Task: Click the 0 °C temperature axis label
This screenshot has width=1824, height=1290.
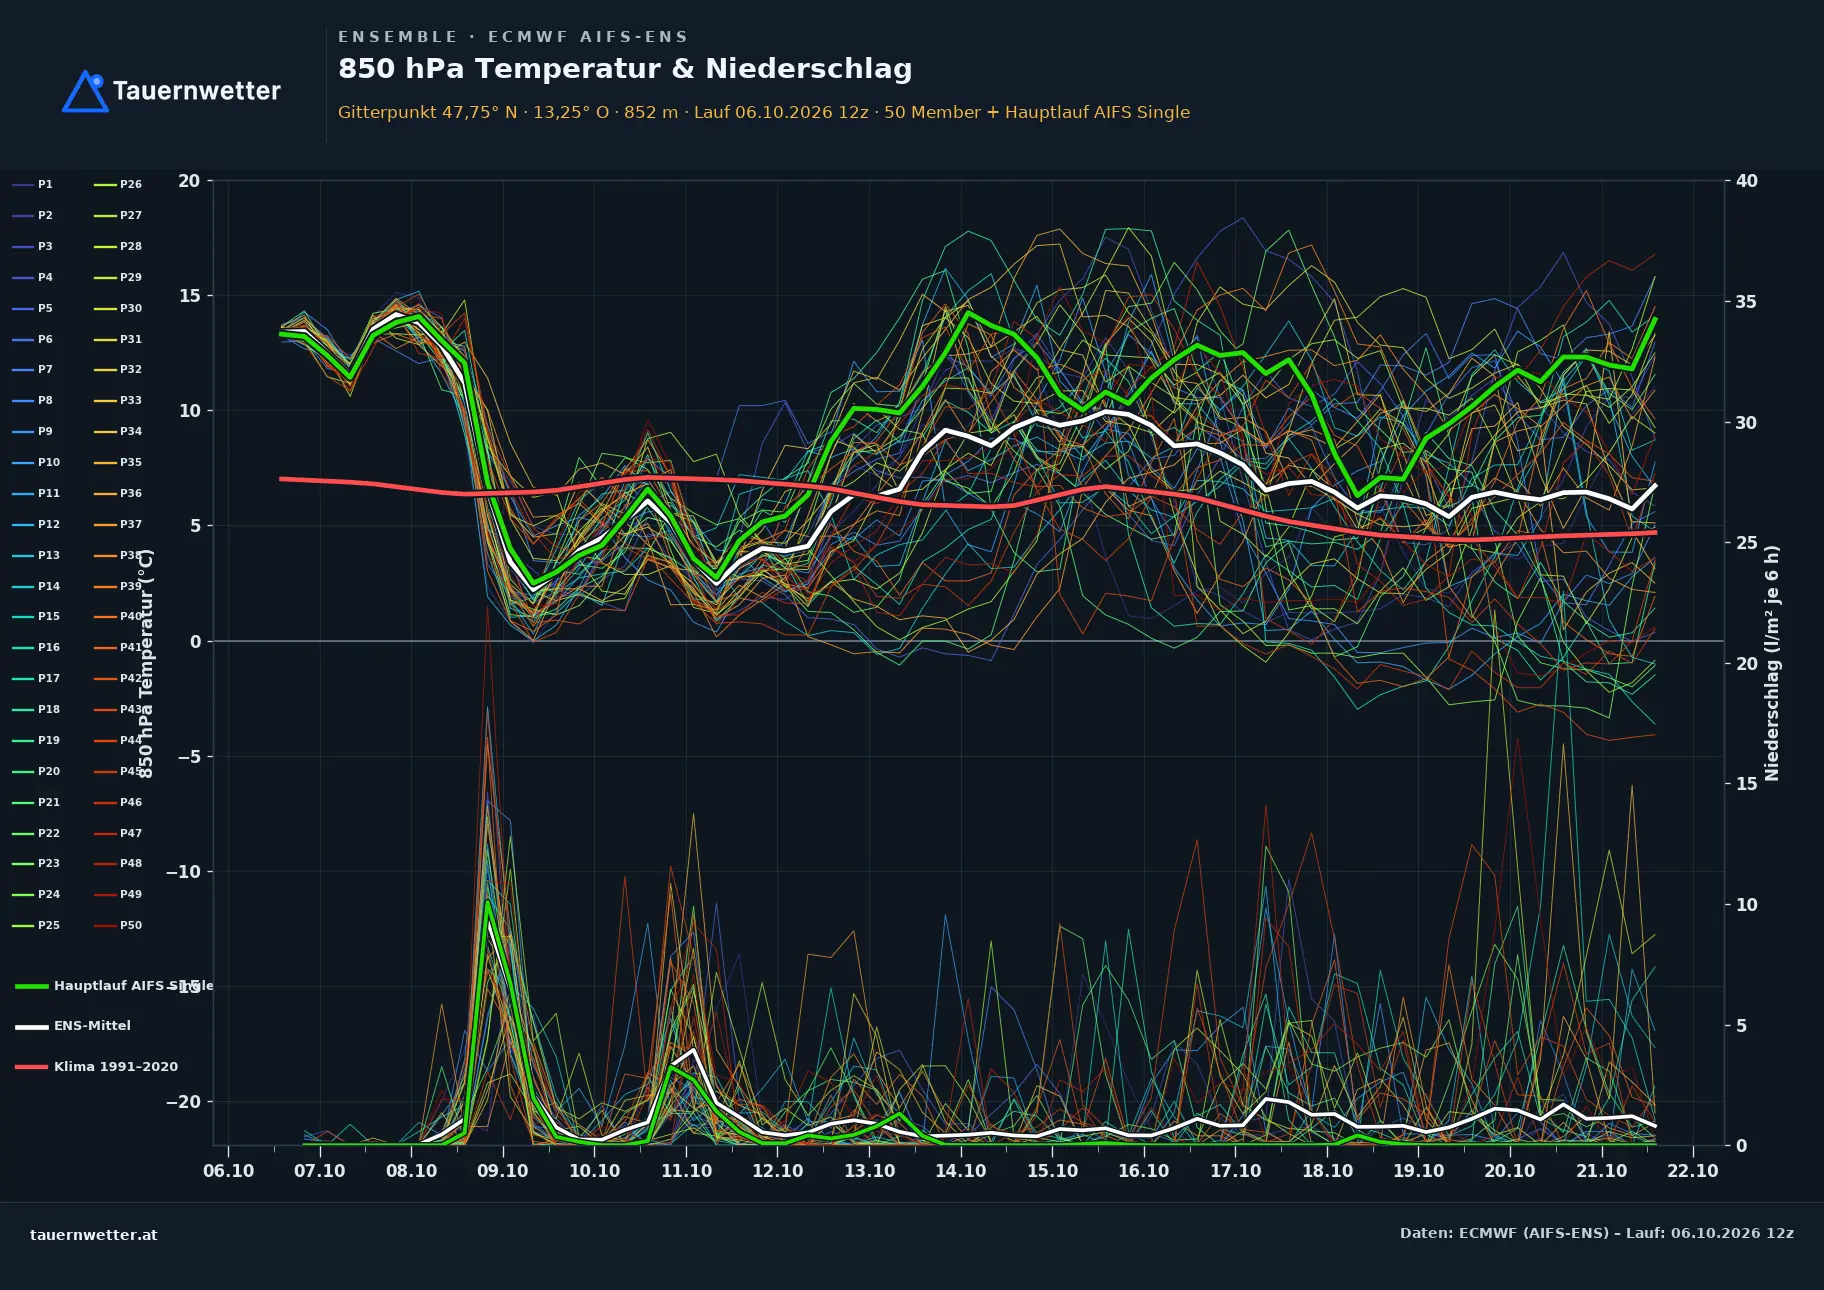Action: click(196, 642)
